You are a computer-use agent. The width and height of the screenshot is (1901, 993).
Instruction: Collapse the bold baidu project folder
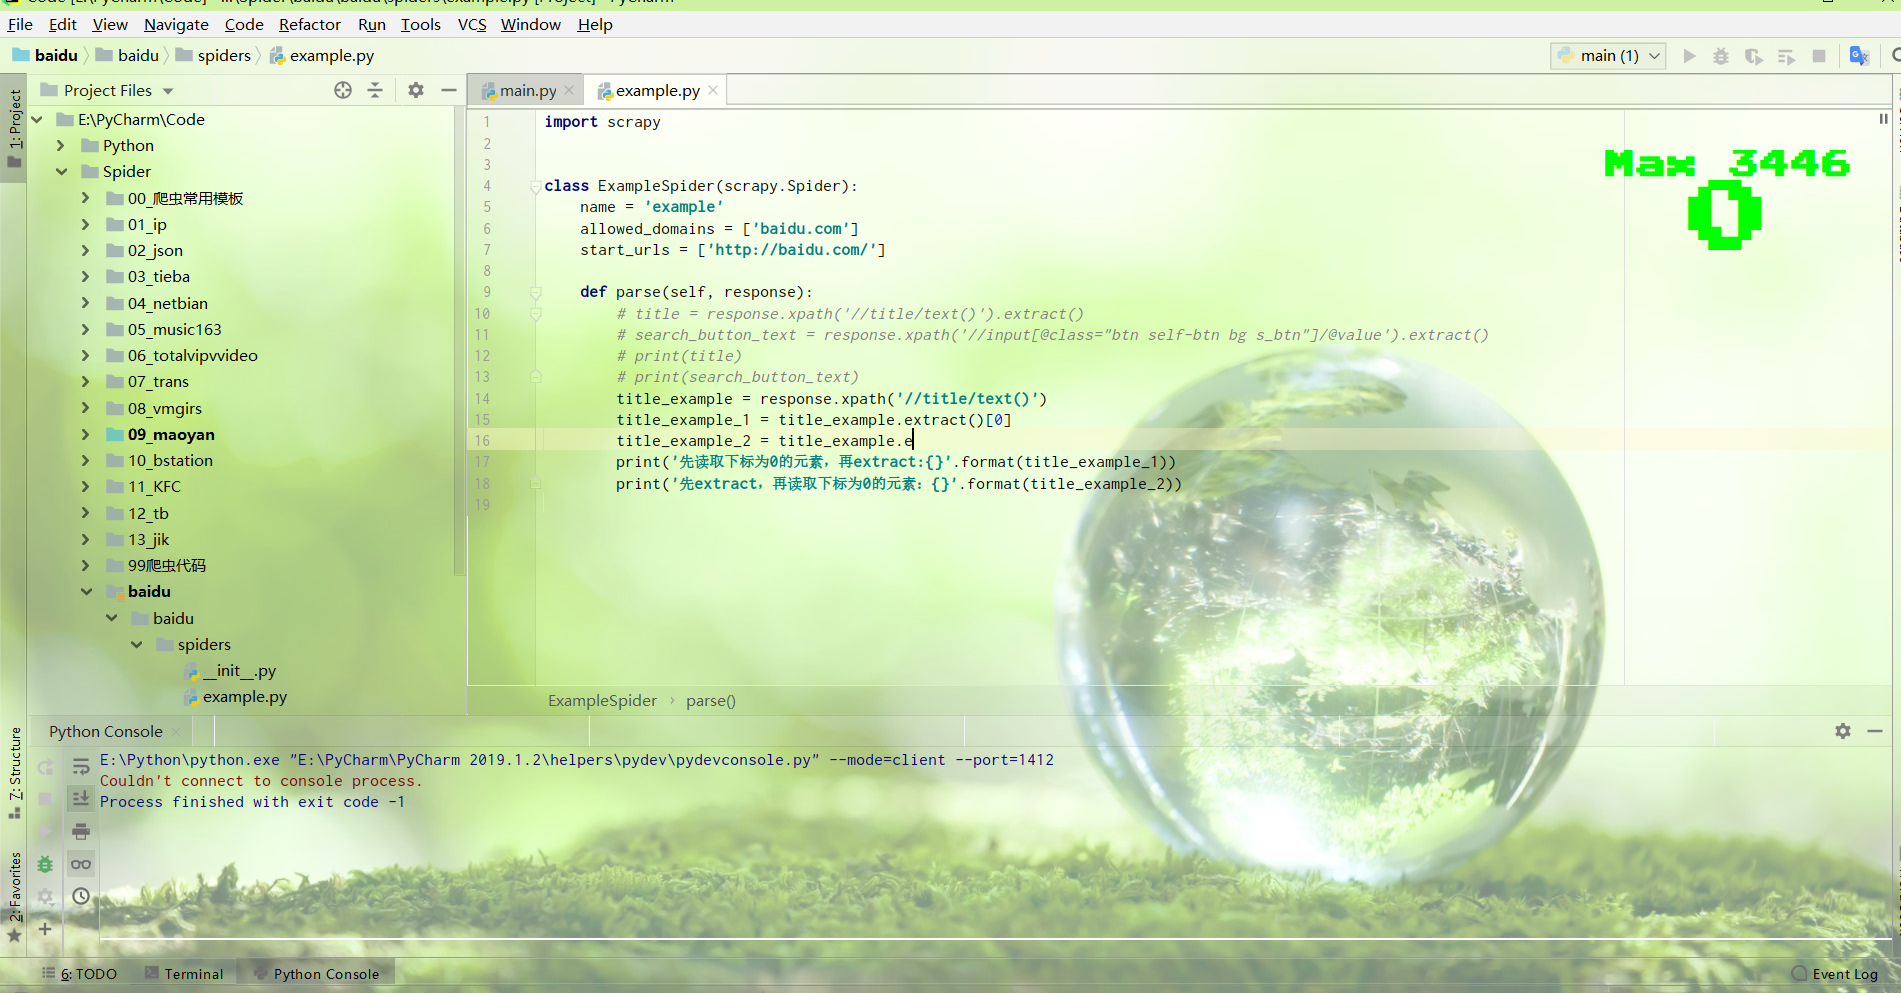coord(86,591)
